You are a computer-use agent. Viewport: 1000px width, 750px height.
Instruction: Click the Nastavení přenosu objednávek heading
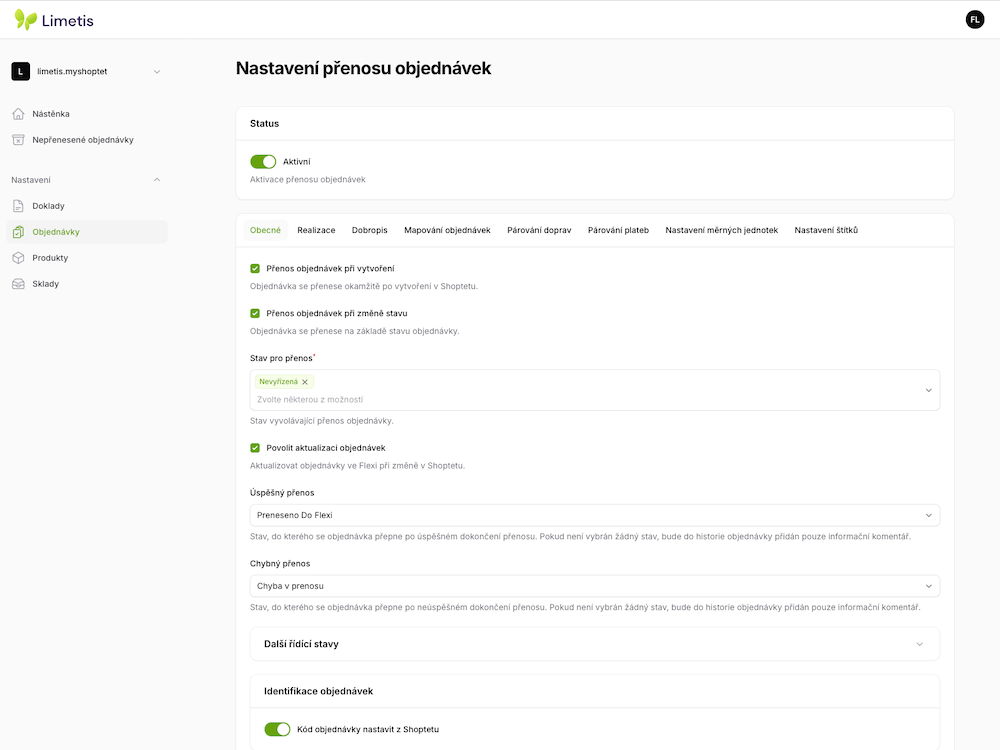tap(364, 68)
